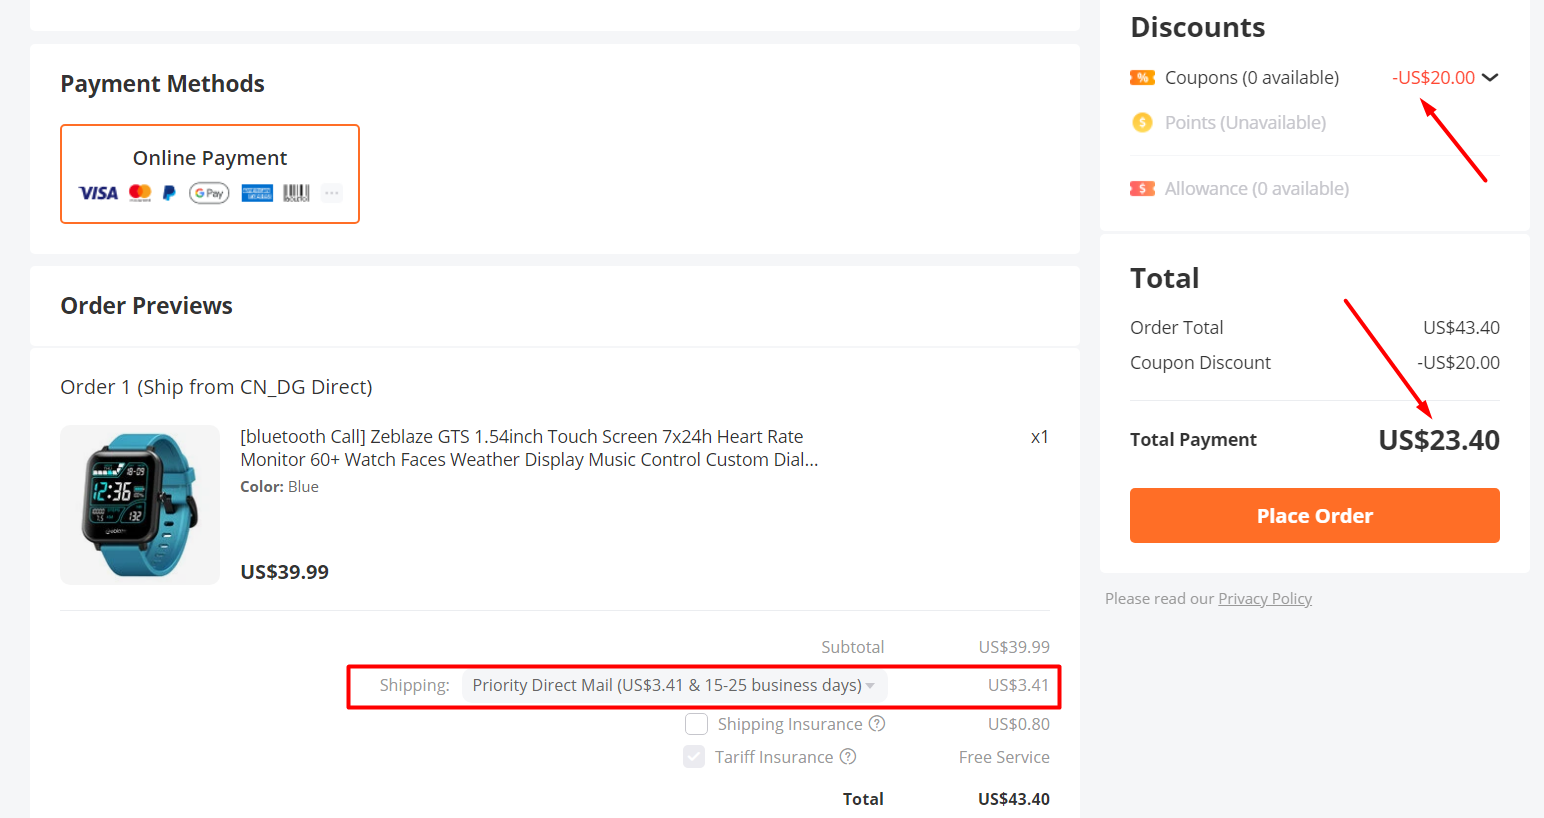
Task: Click the Allowance (0 available) label
Action: pos(1257,188)
